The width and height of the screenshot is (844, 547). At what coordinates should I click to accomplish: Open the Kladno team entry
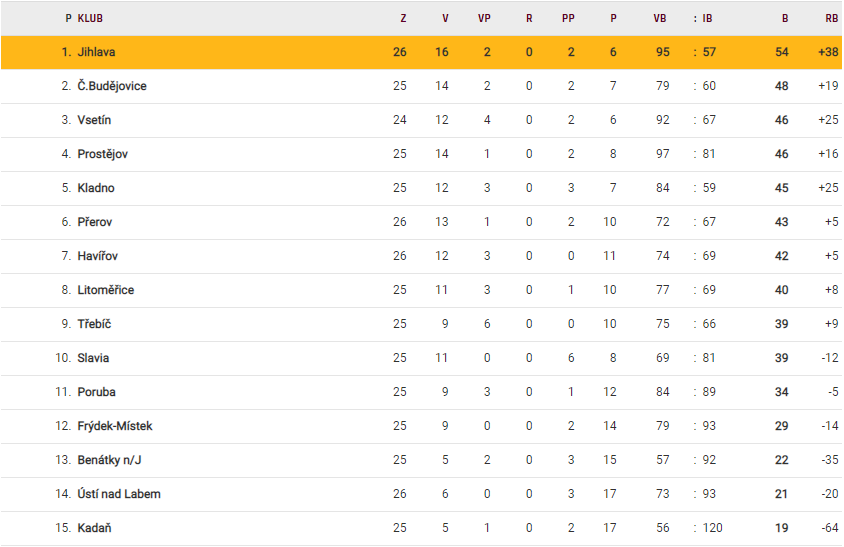click(96, 188)
